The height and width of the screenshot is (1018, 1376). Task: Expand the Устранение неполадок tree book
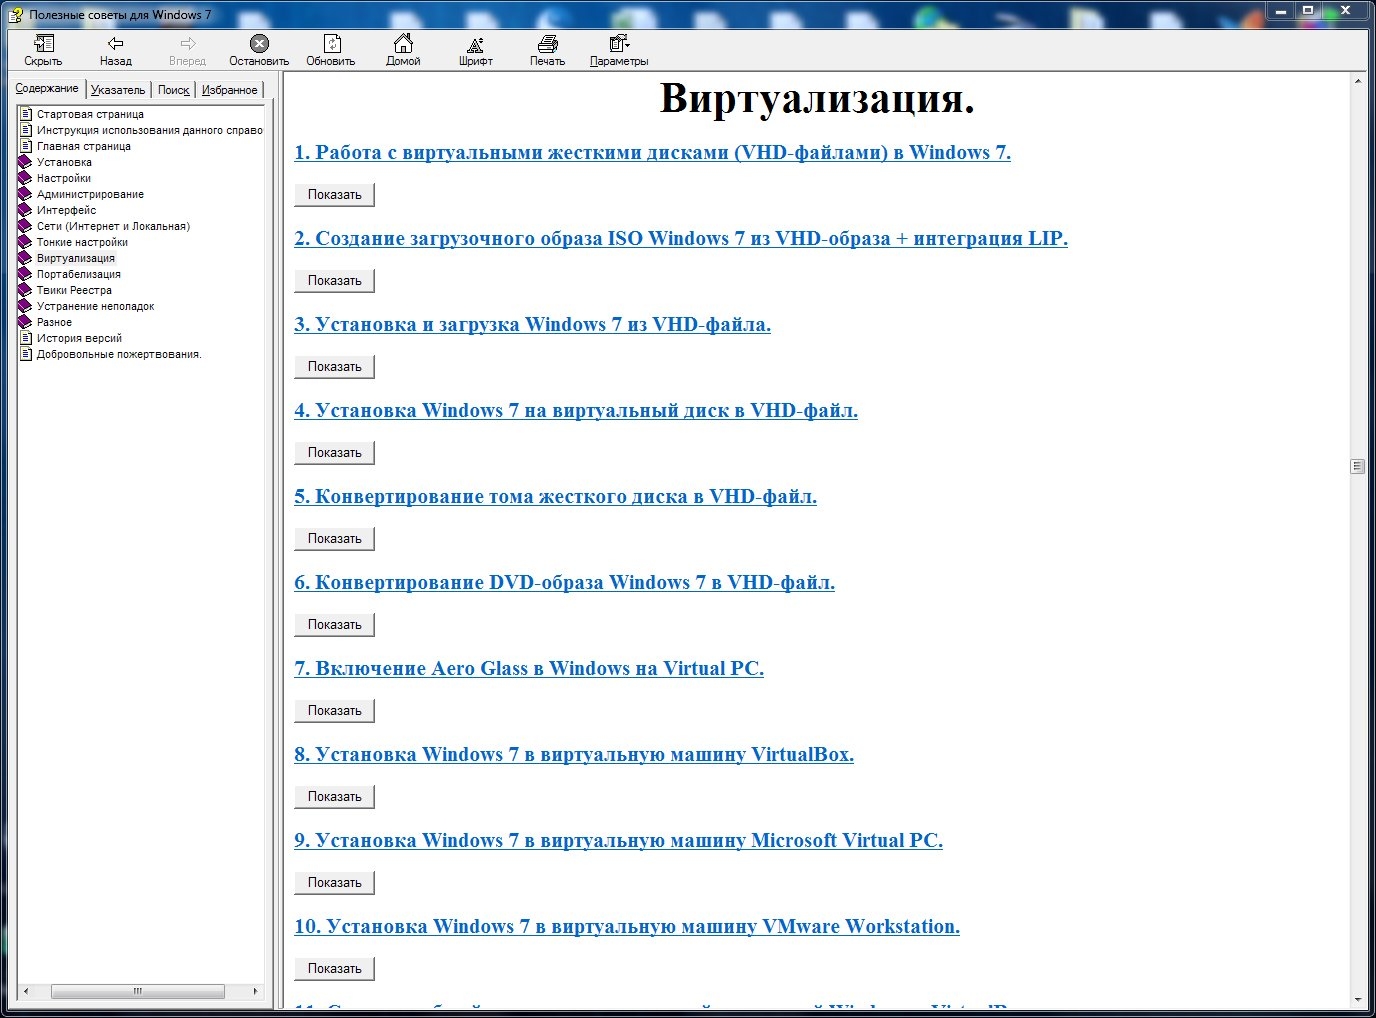pos(26,306)
